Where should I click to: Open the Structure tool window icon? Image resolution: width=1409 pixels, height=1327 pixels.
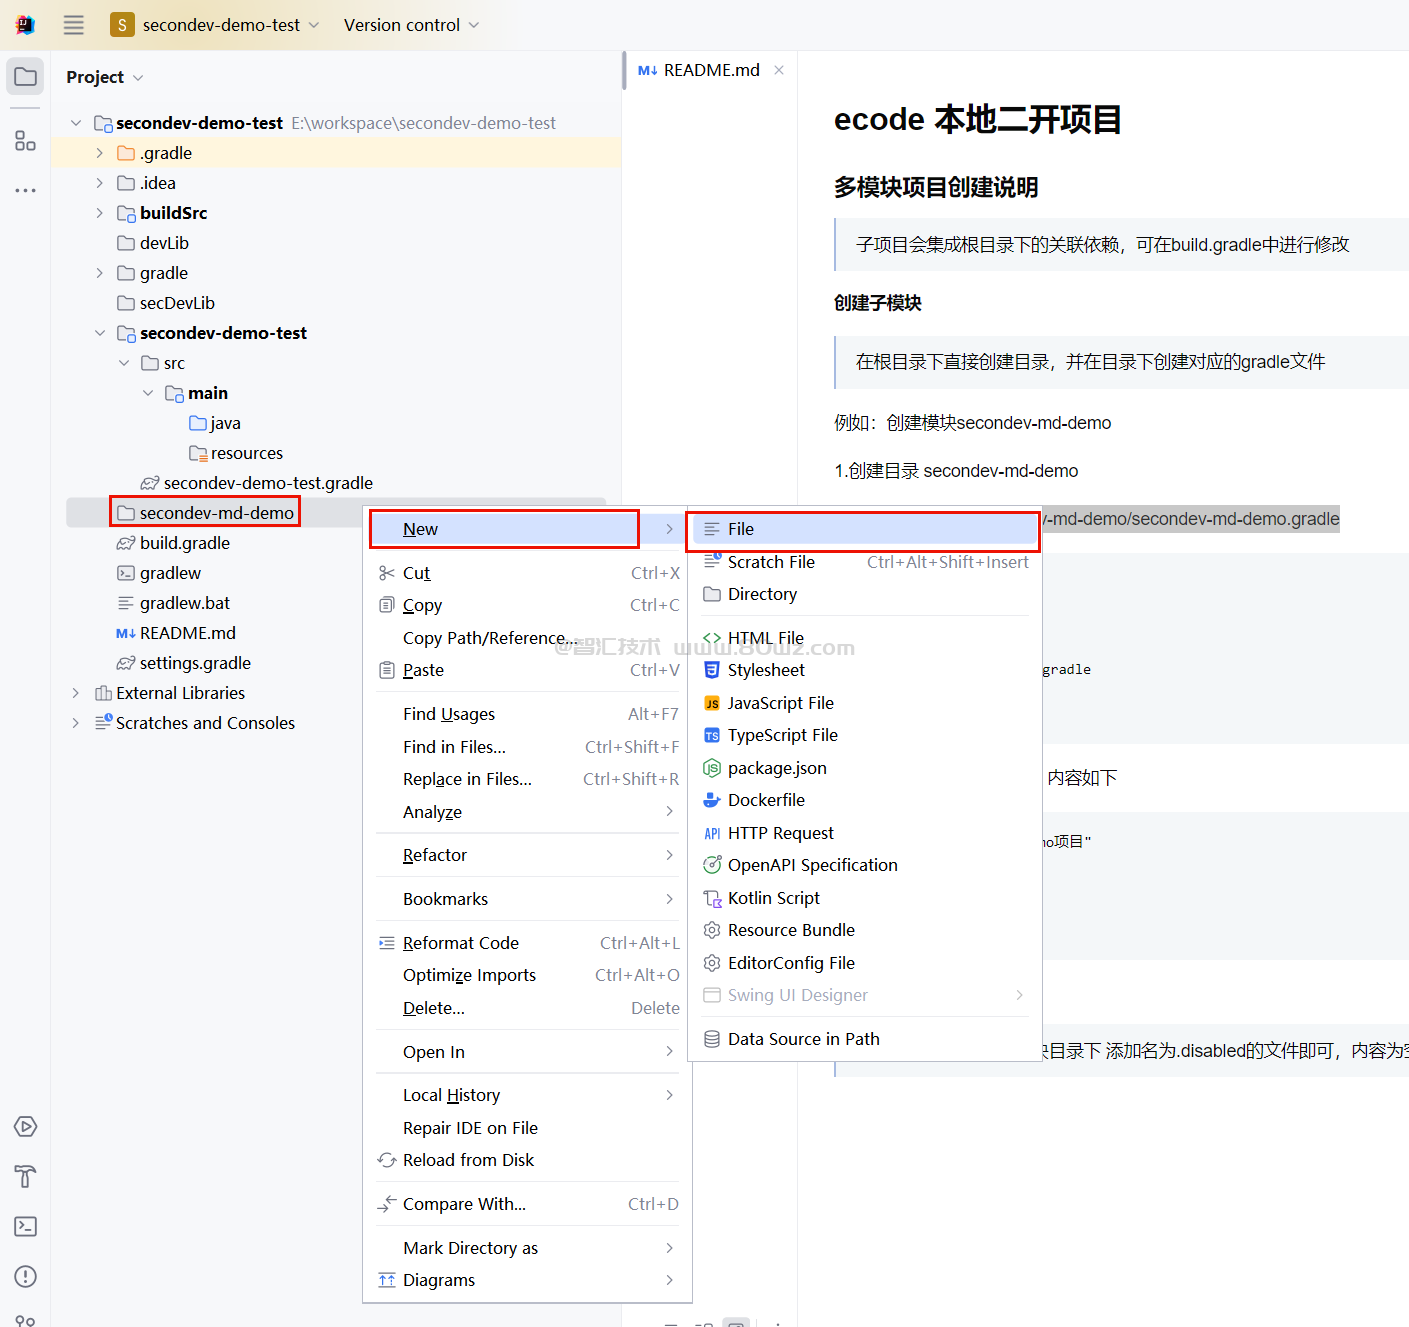25,141
